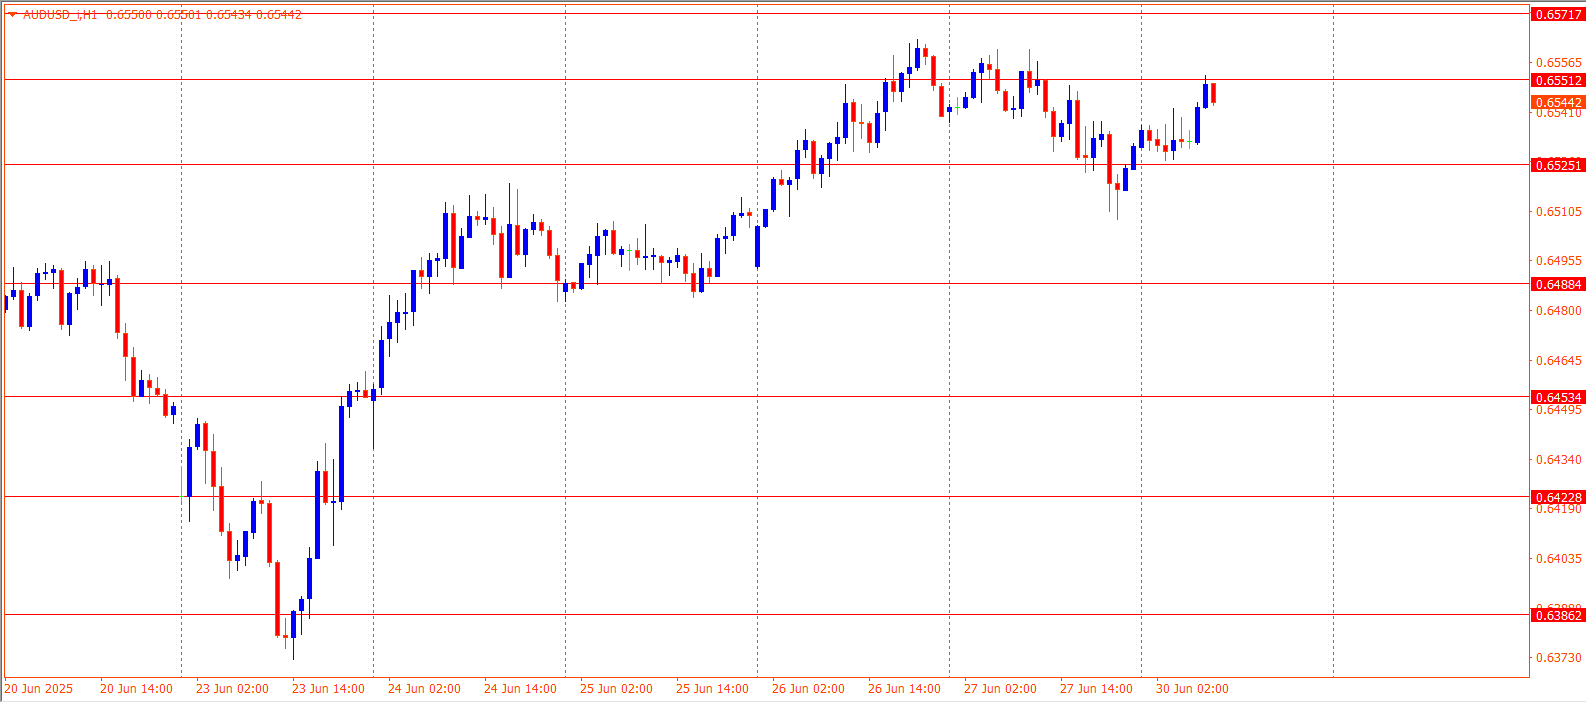Click the 0.65105 price scale value
Viewport: 1586px width, 703px height.
(1558, 211)
